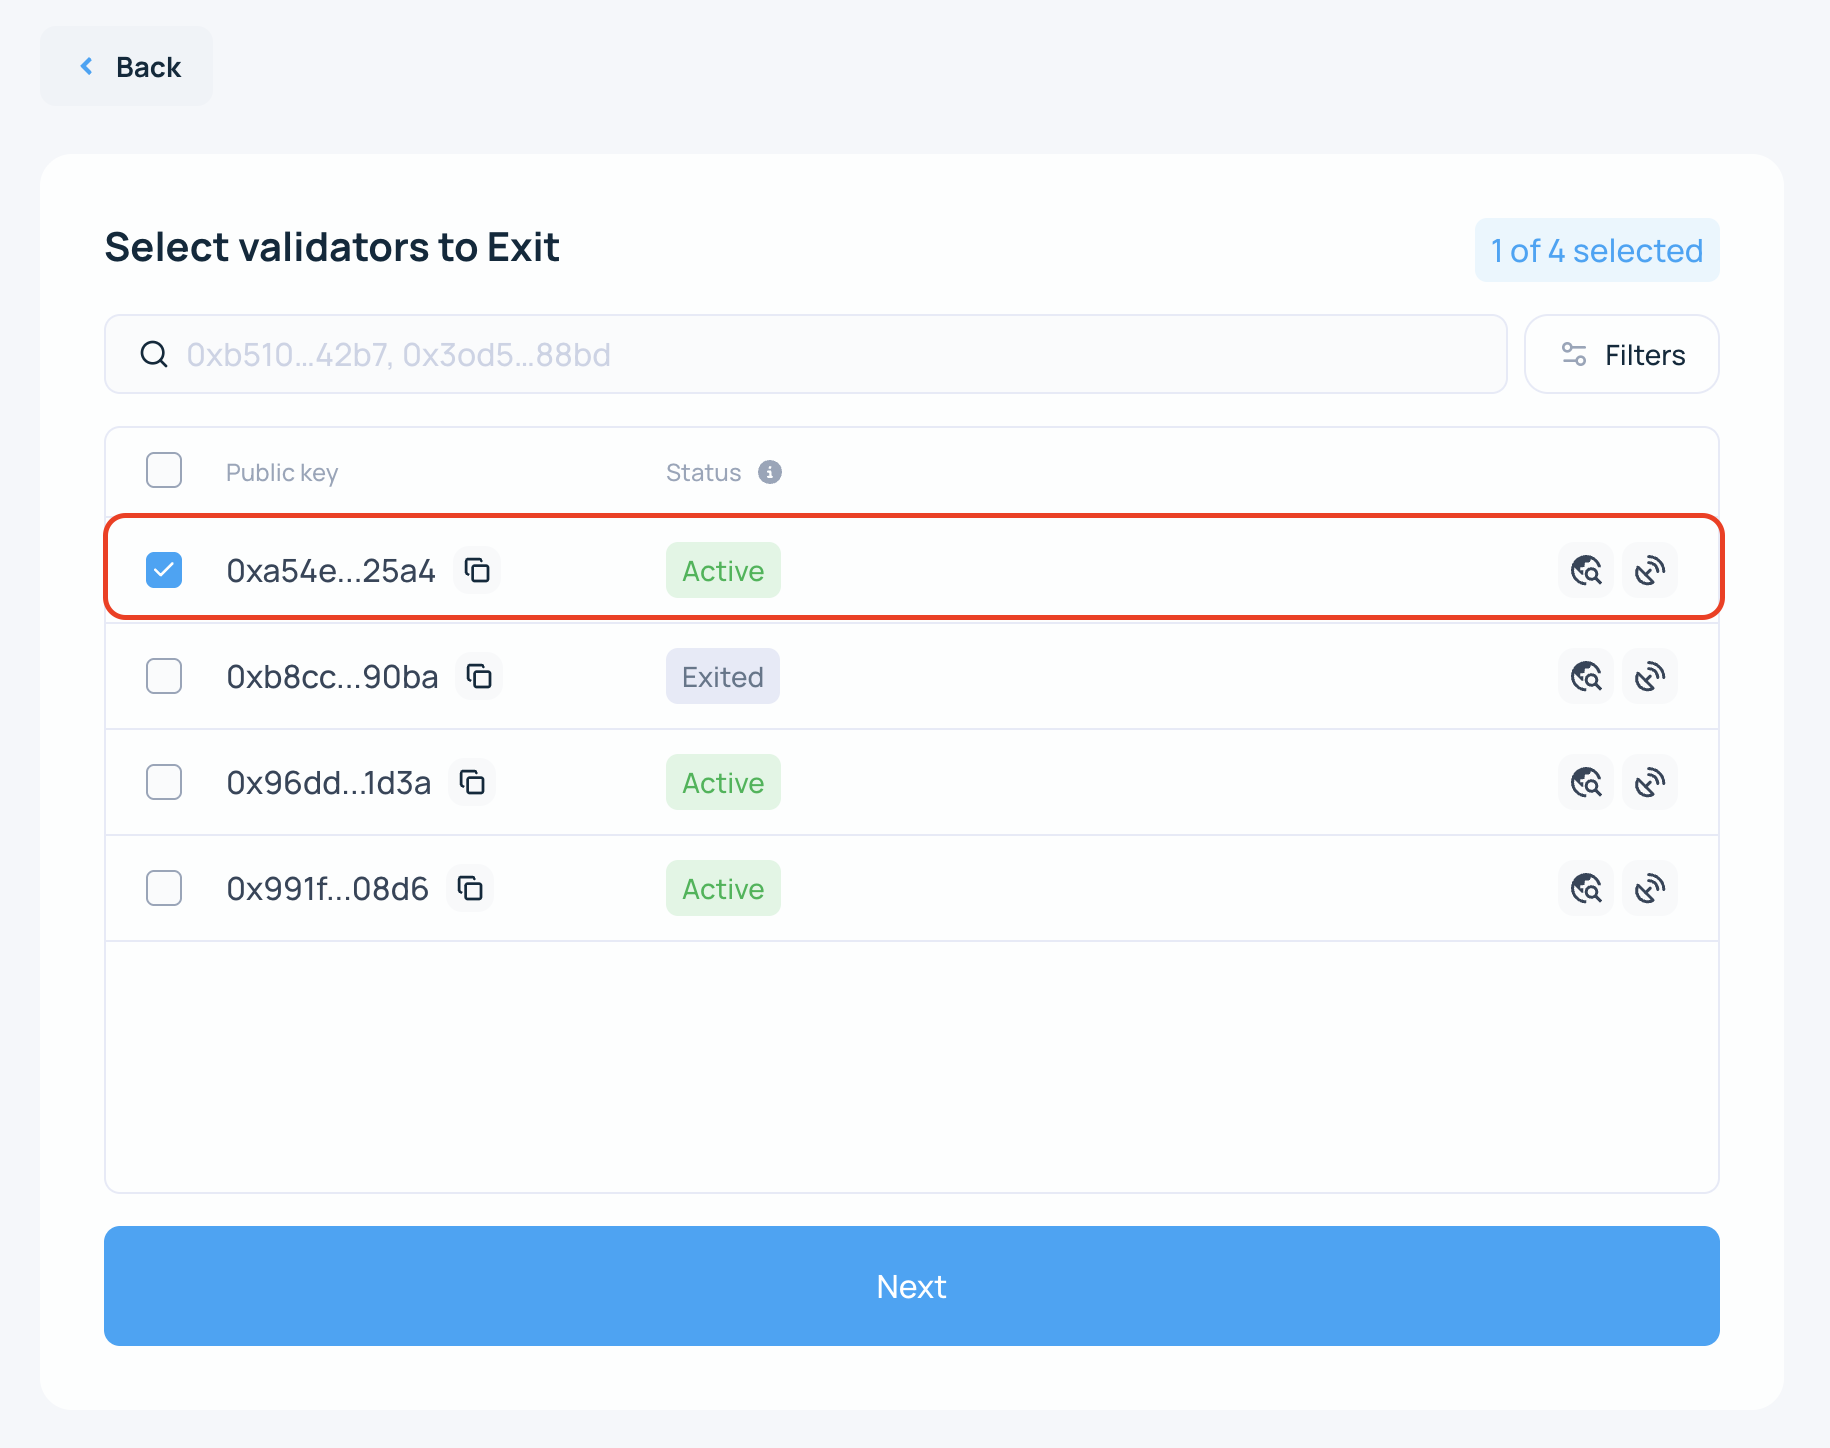The width and height of the screenshot is (1830, 1448).
Task: Click the broadcast icon for validator 0xa54e...25a4
Action: [1650, 570]
